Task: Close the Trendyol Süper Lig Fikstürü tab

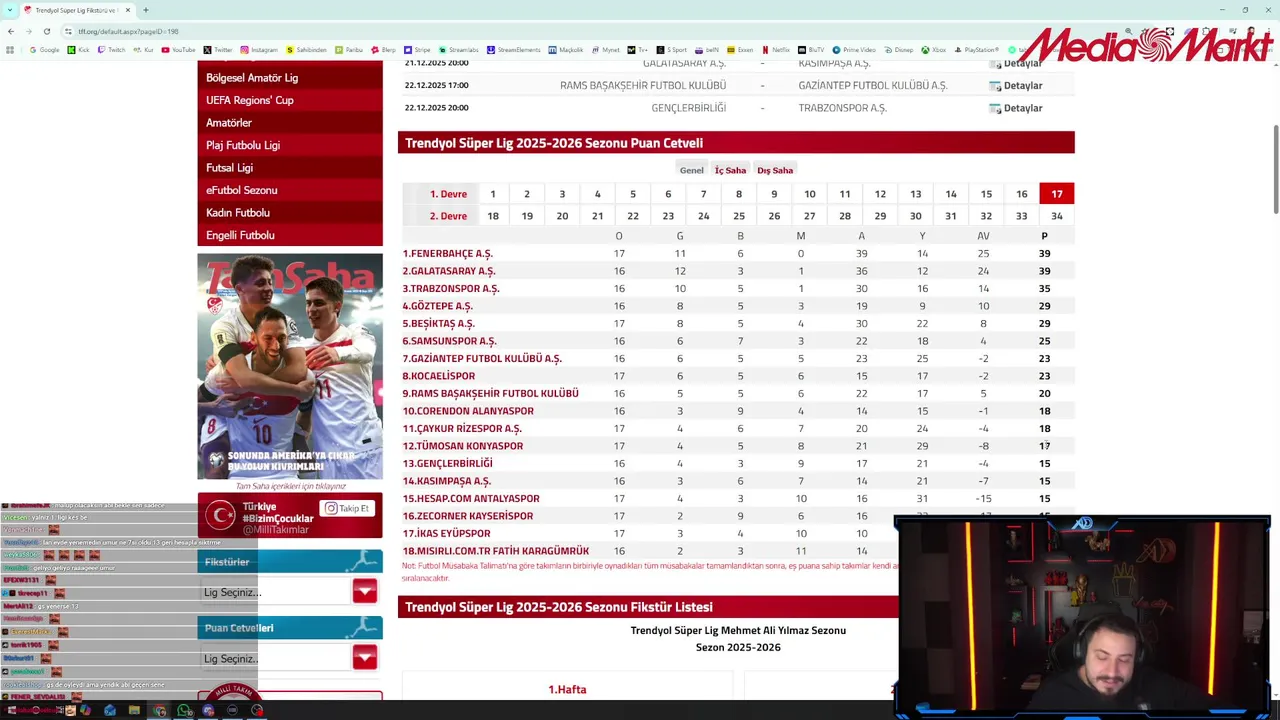Action: (128, 10)
